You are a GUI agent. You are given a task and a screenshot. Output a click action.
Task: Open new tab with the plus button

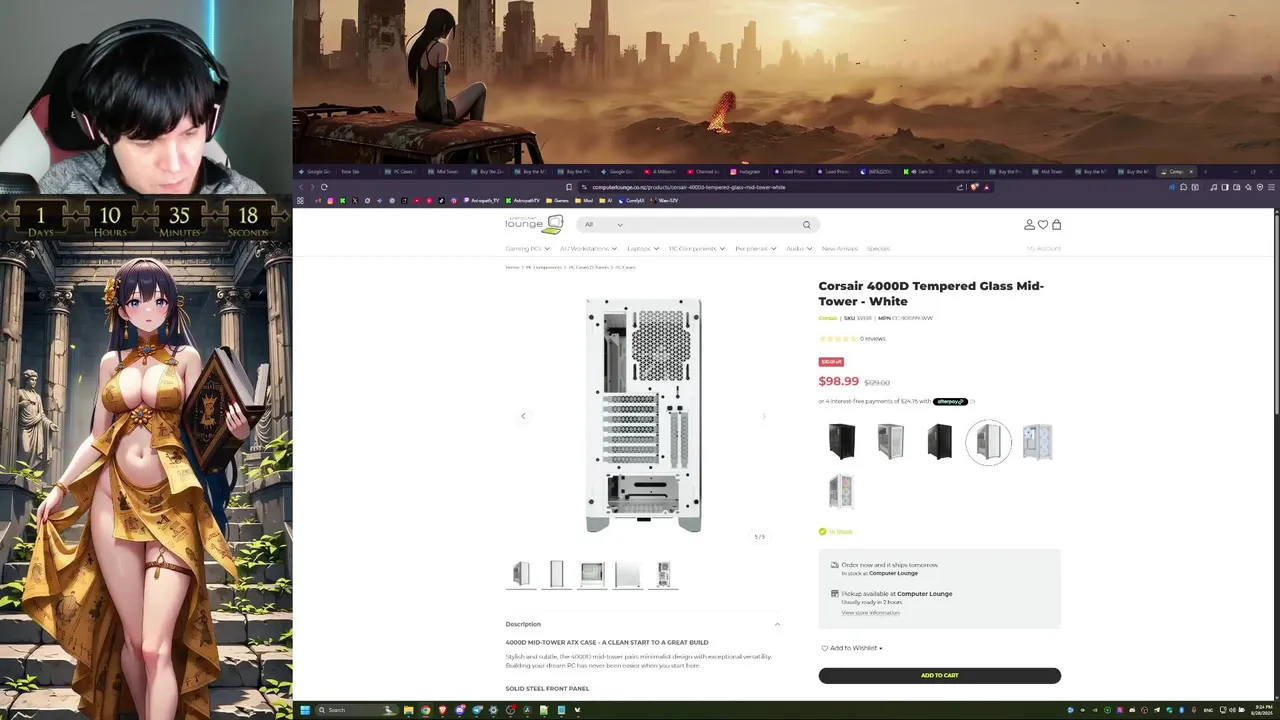tap(1205, 171)
